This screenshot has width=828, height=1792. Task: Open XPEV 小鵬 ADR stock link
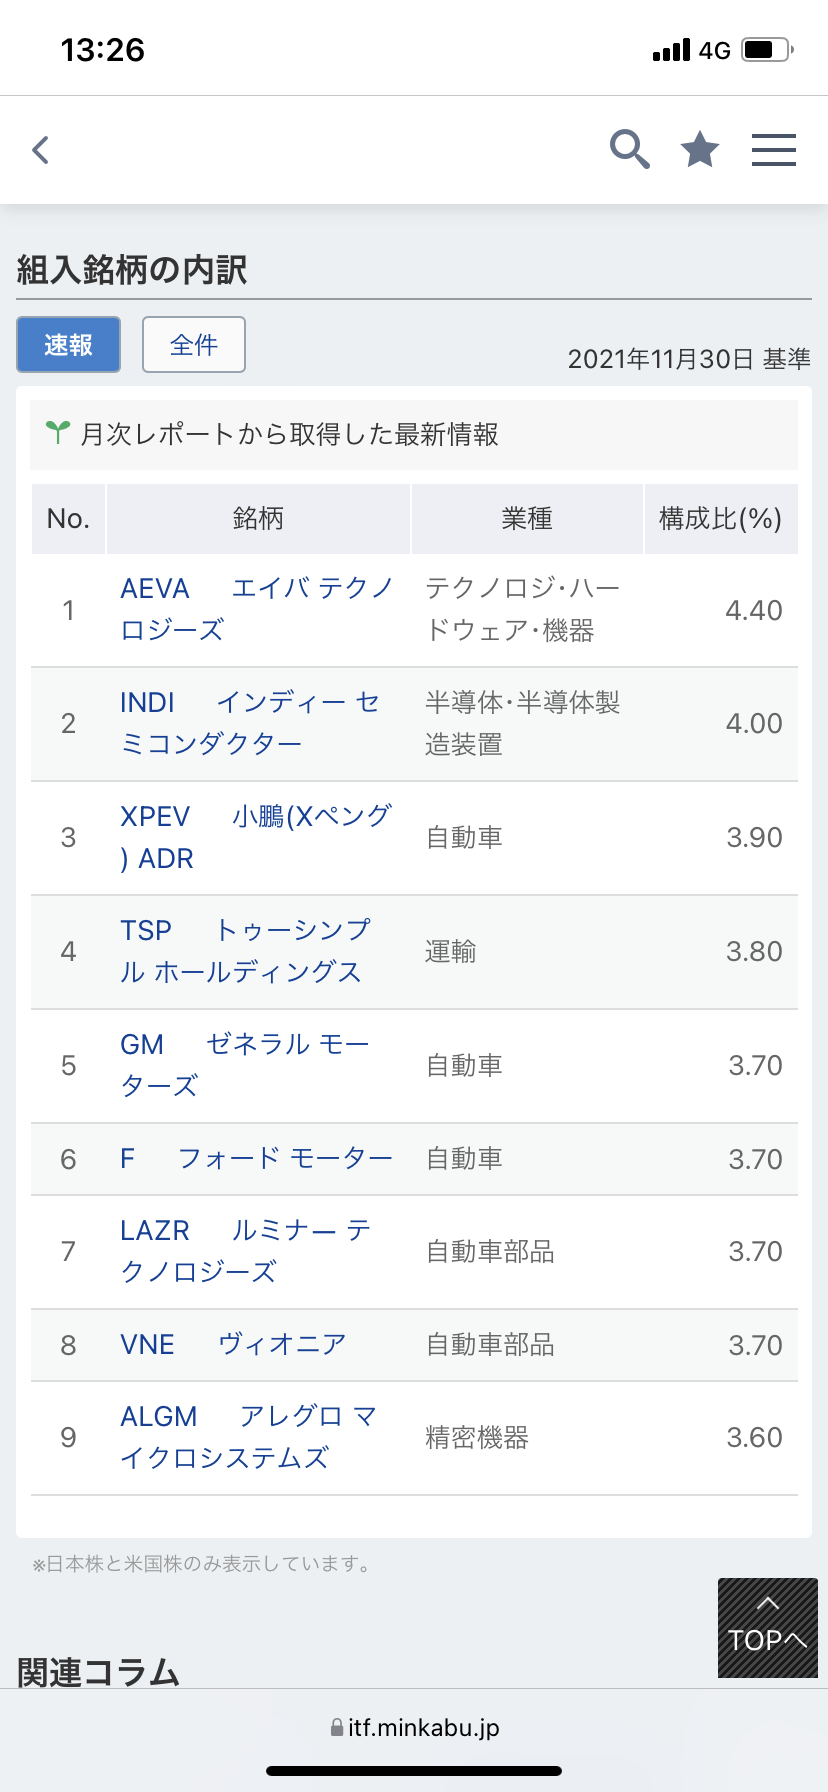[x=255, y=837]
